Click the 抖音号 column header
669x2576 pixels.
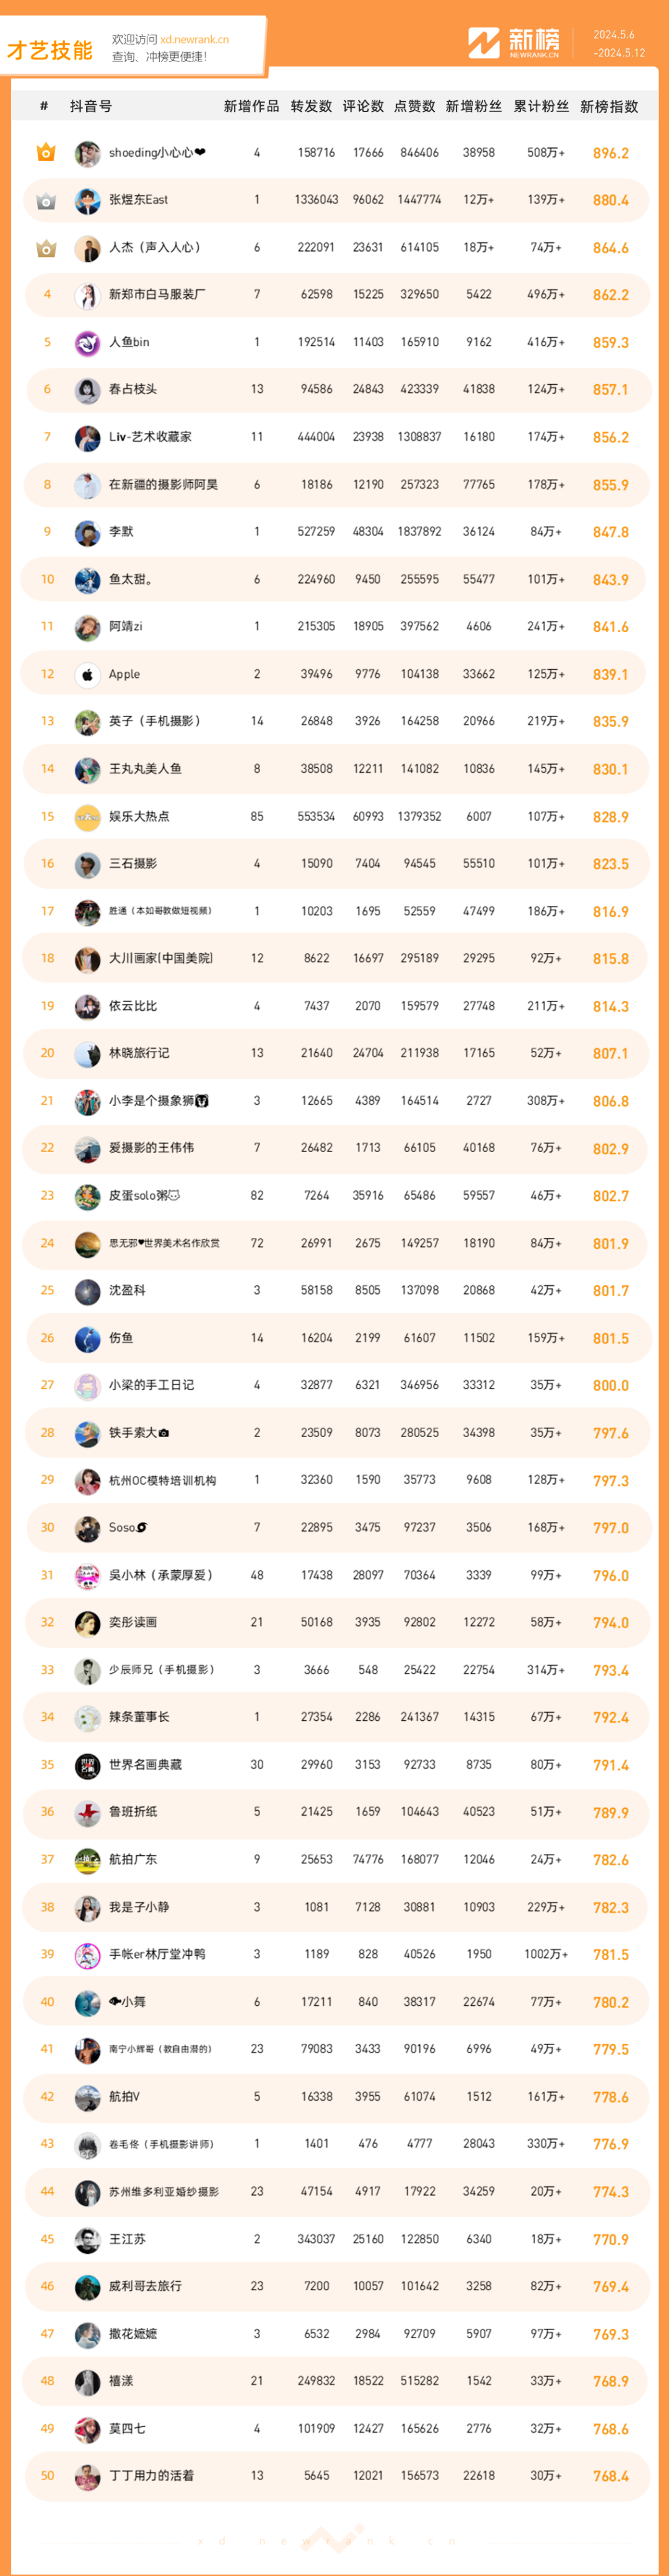pos(91,106)
